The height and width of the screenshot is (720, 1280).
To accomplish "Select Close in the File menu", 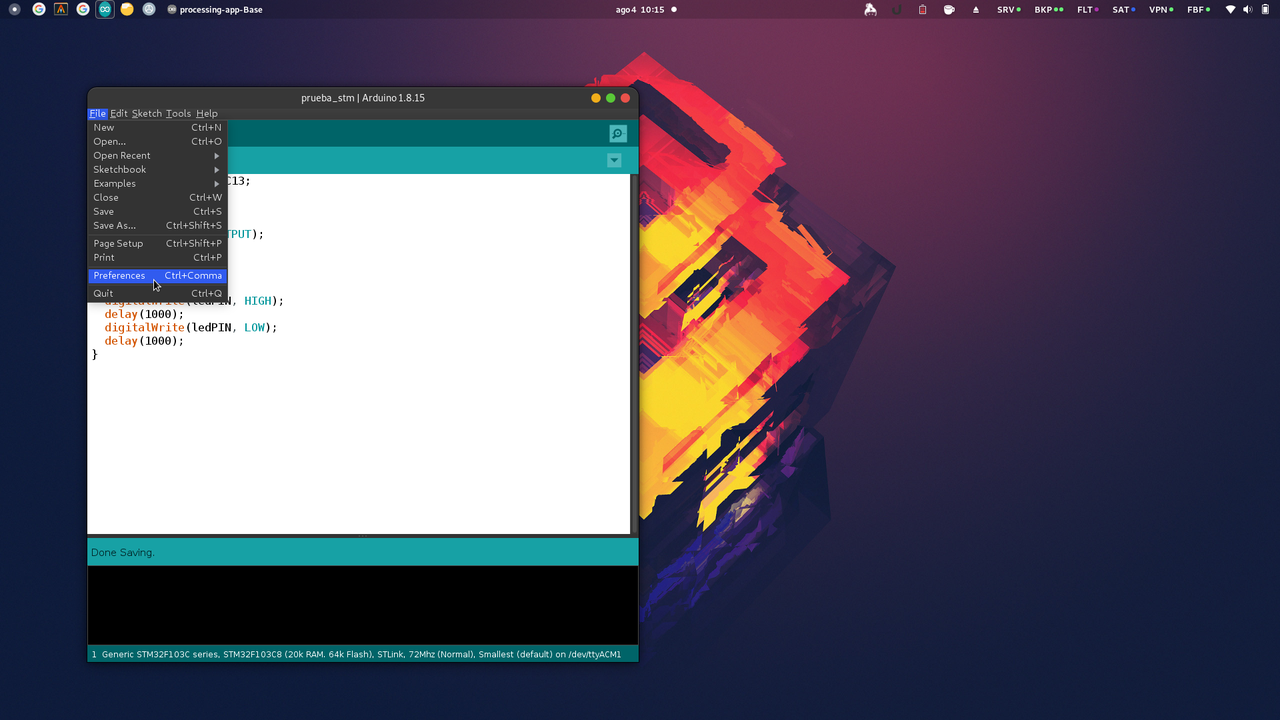I will coord(158,197).
